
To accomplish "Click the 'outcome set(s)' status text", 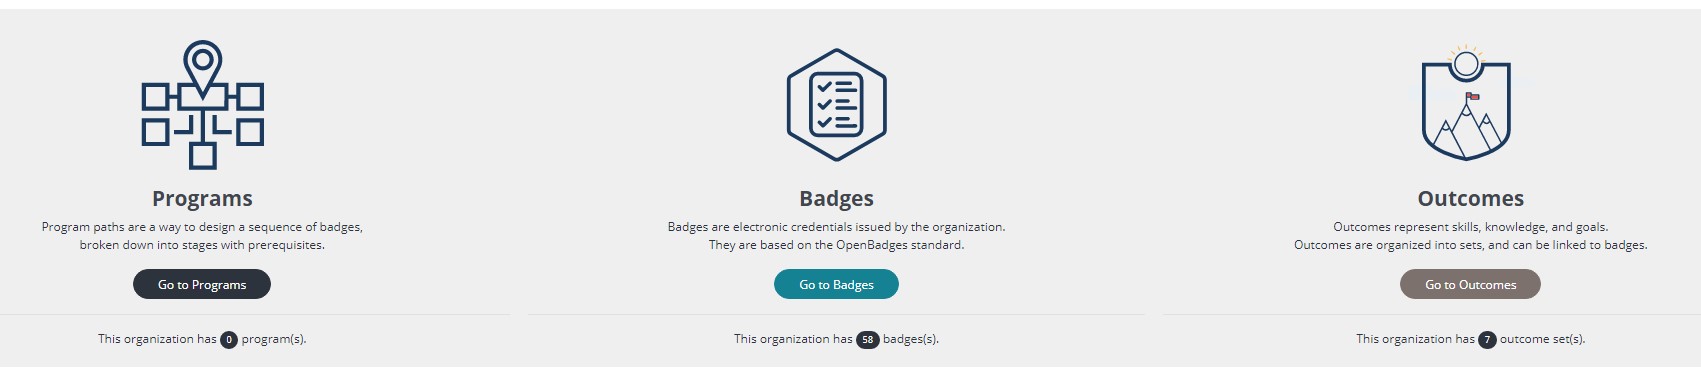I will 1542,339.
